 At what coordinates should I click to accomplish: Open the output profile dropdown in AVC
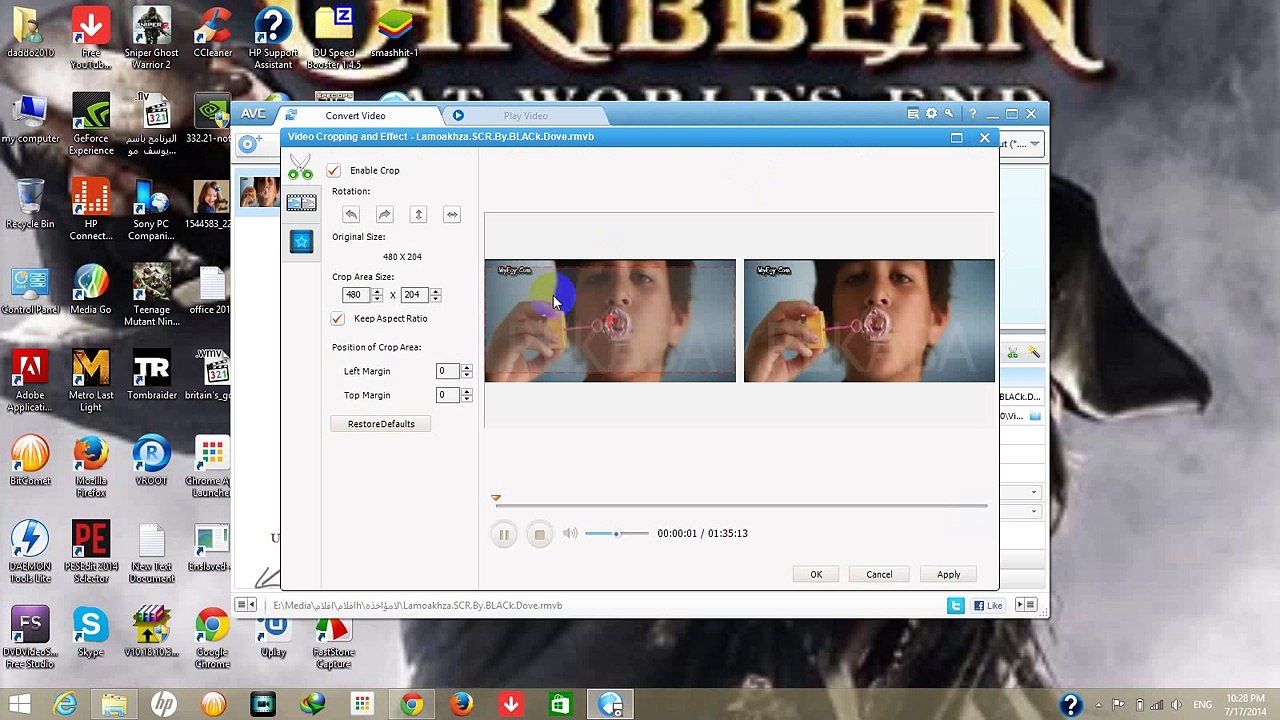click(x=1035, y=144)
